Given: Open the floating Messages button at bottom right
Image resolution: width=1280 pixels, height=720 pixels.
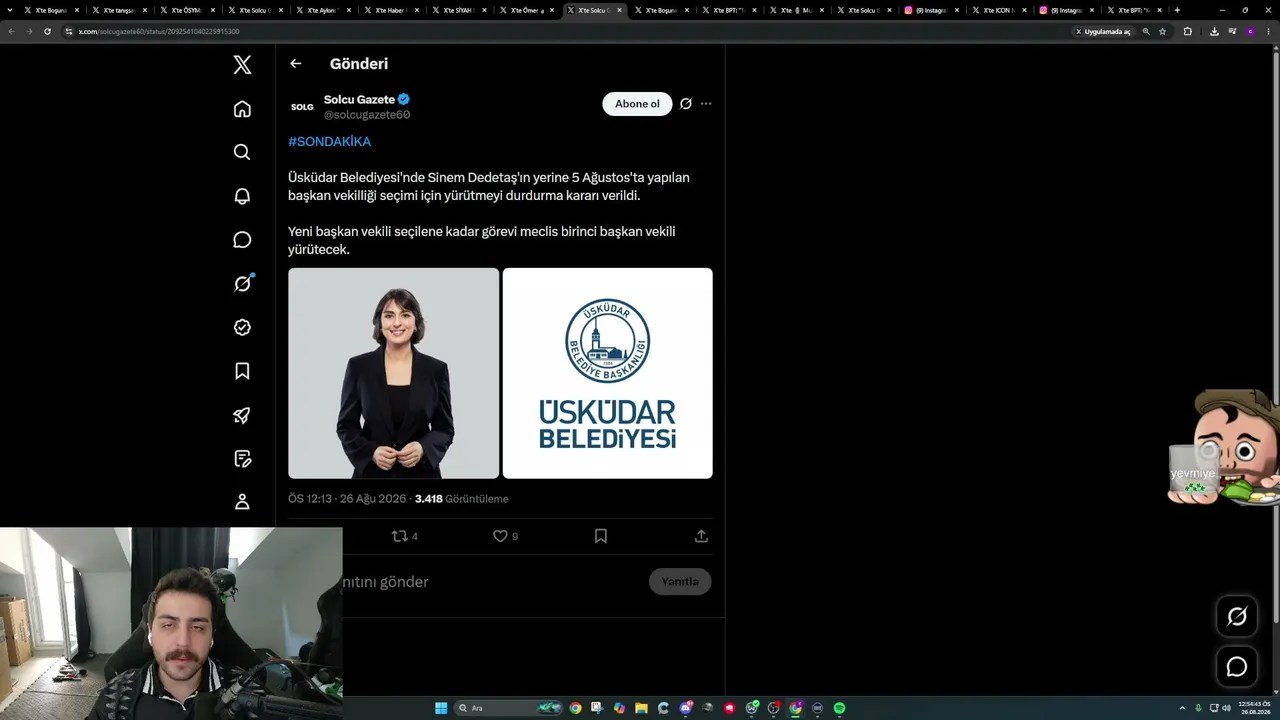Looking at the screenshot, I should [1237, 667].
